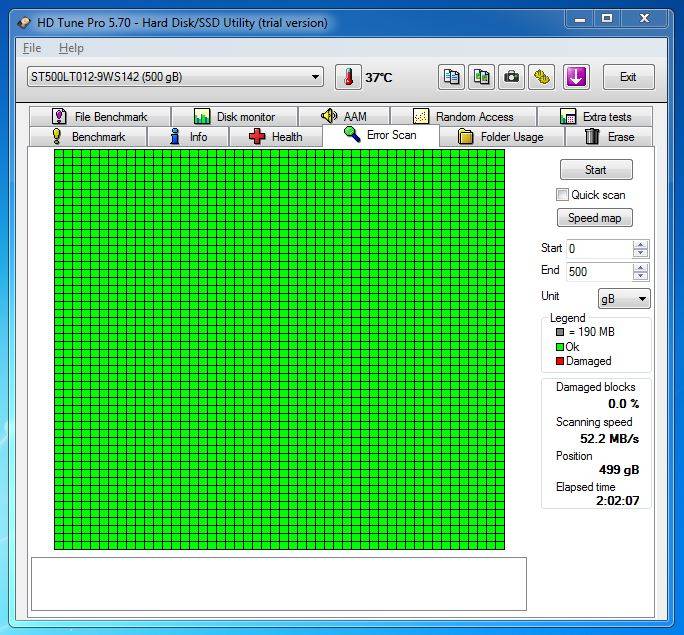Click the empty log text box below grid
The width and height of the screenshot is (684, 635).
pos(279,584)
